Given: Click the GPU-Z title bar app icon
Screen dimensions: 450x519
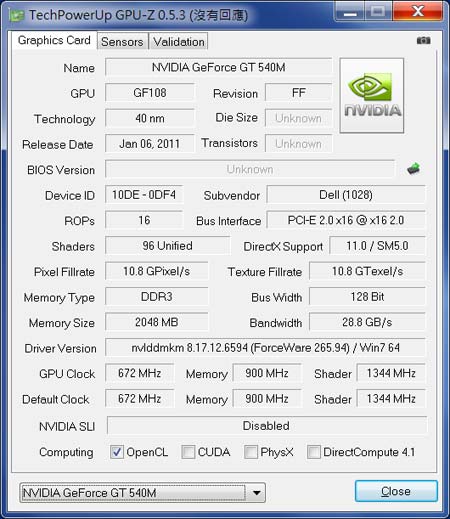Looking at the screenshot, I should (17, 15).
